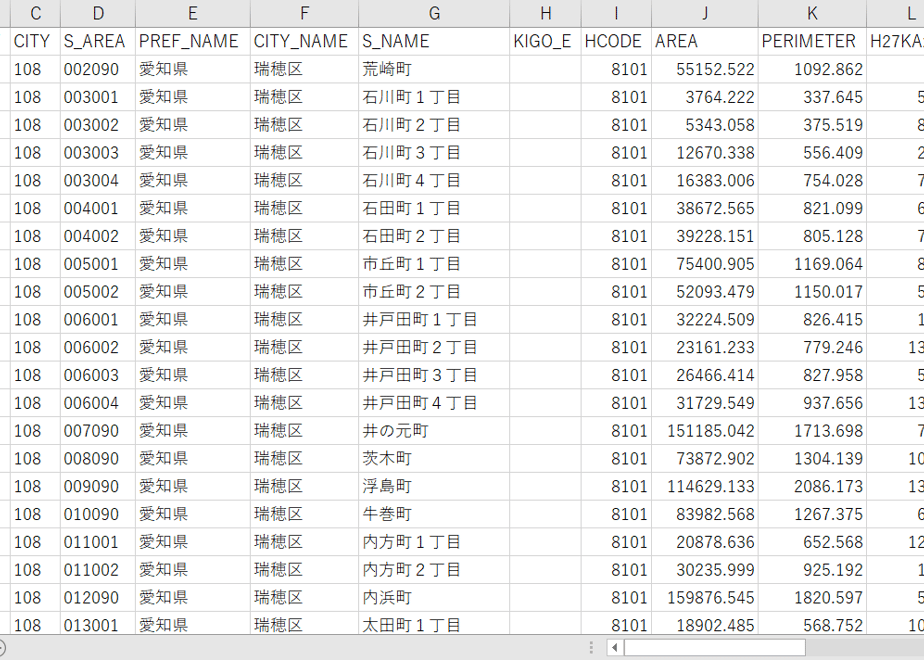The height and width of the screenshot is (660, 924).
Task: Select AREA value 75400.905
Action: pyautogui.click(x=705, y=264)
